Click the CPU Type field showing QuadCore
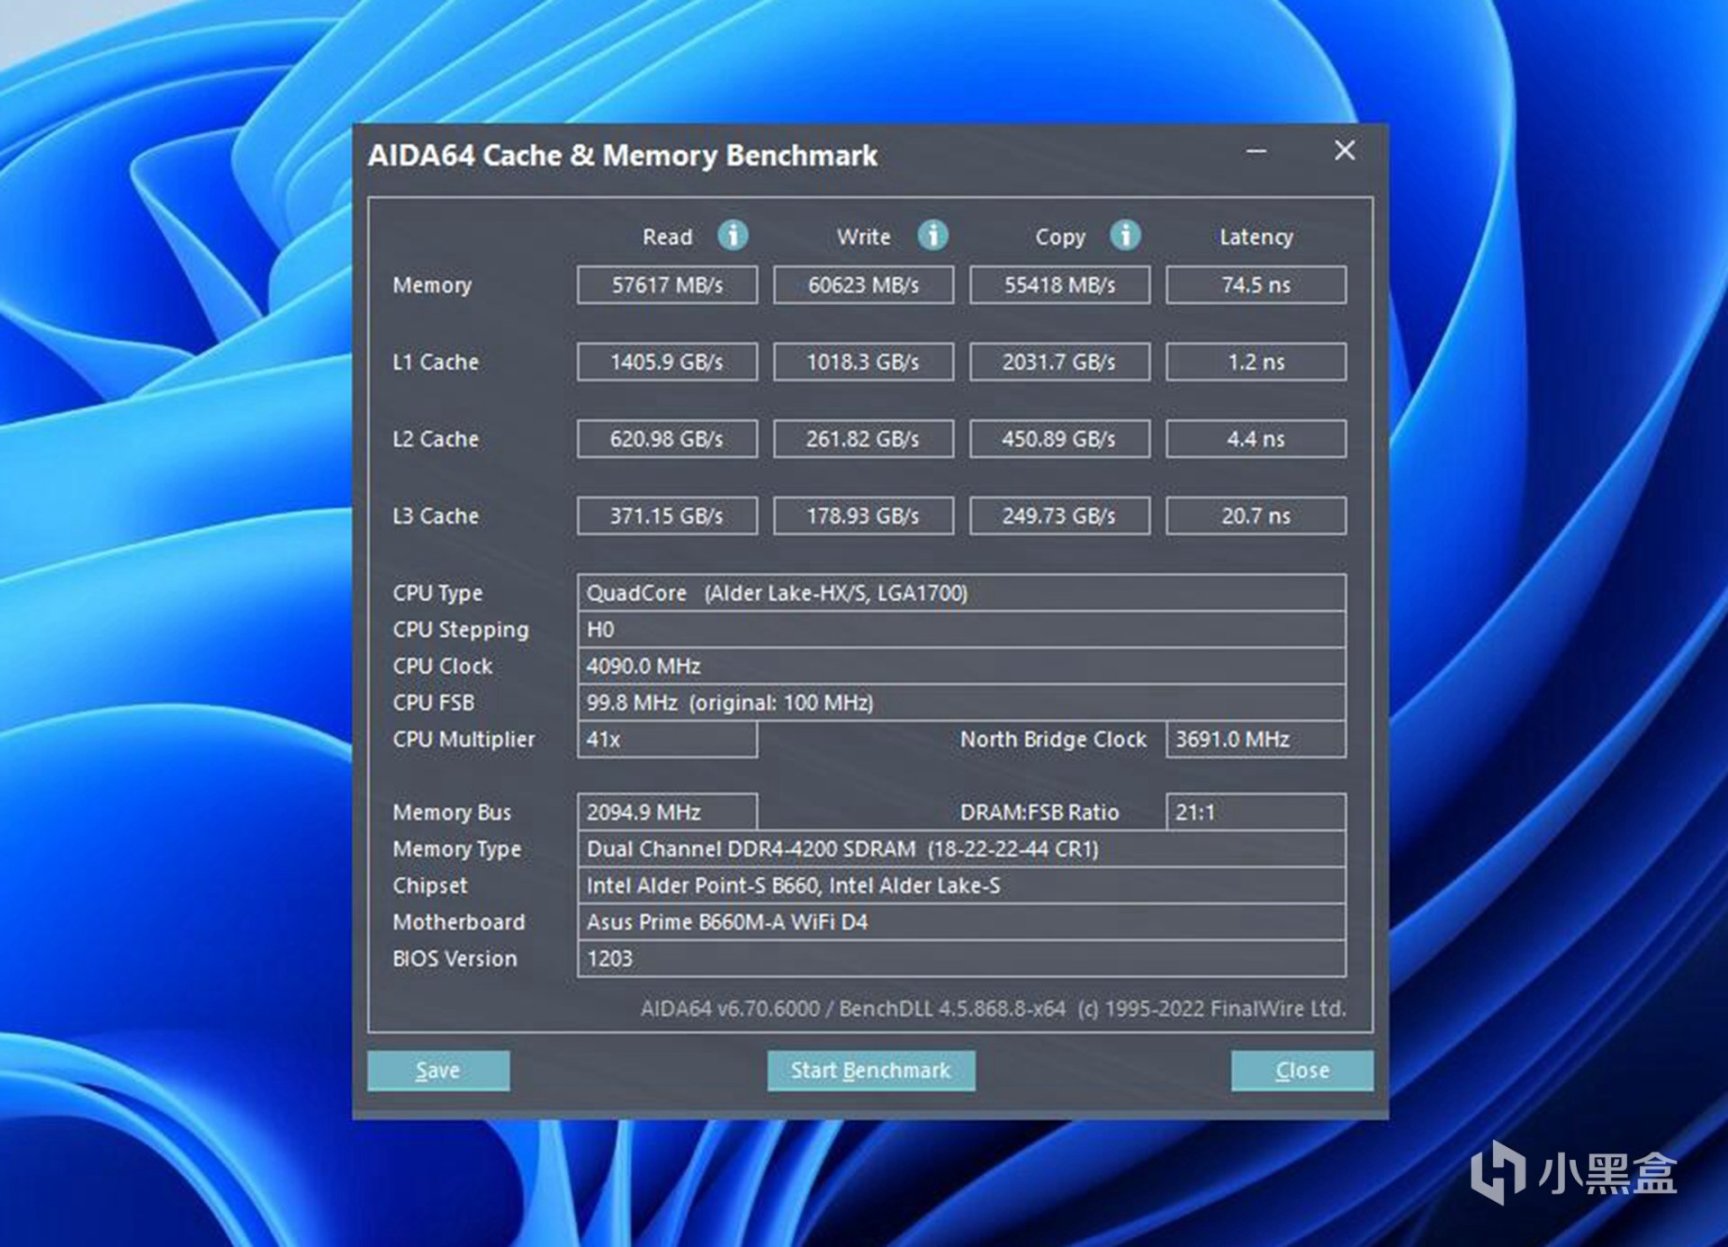The height and width of the screenshot is (1247, 1728). coord(962,593)
